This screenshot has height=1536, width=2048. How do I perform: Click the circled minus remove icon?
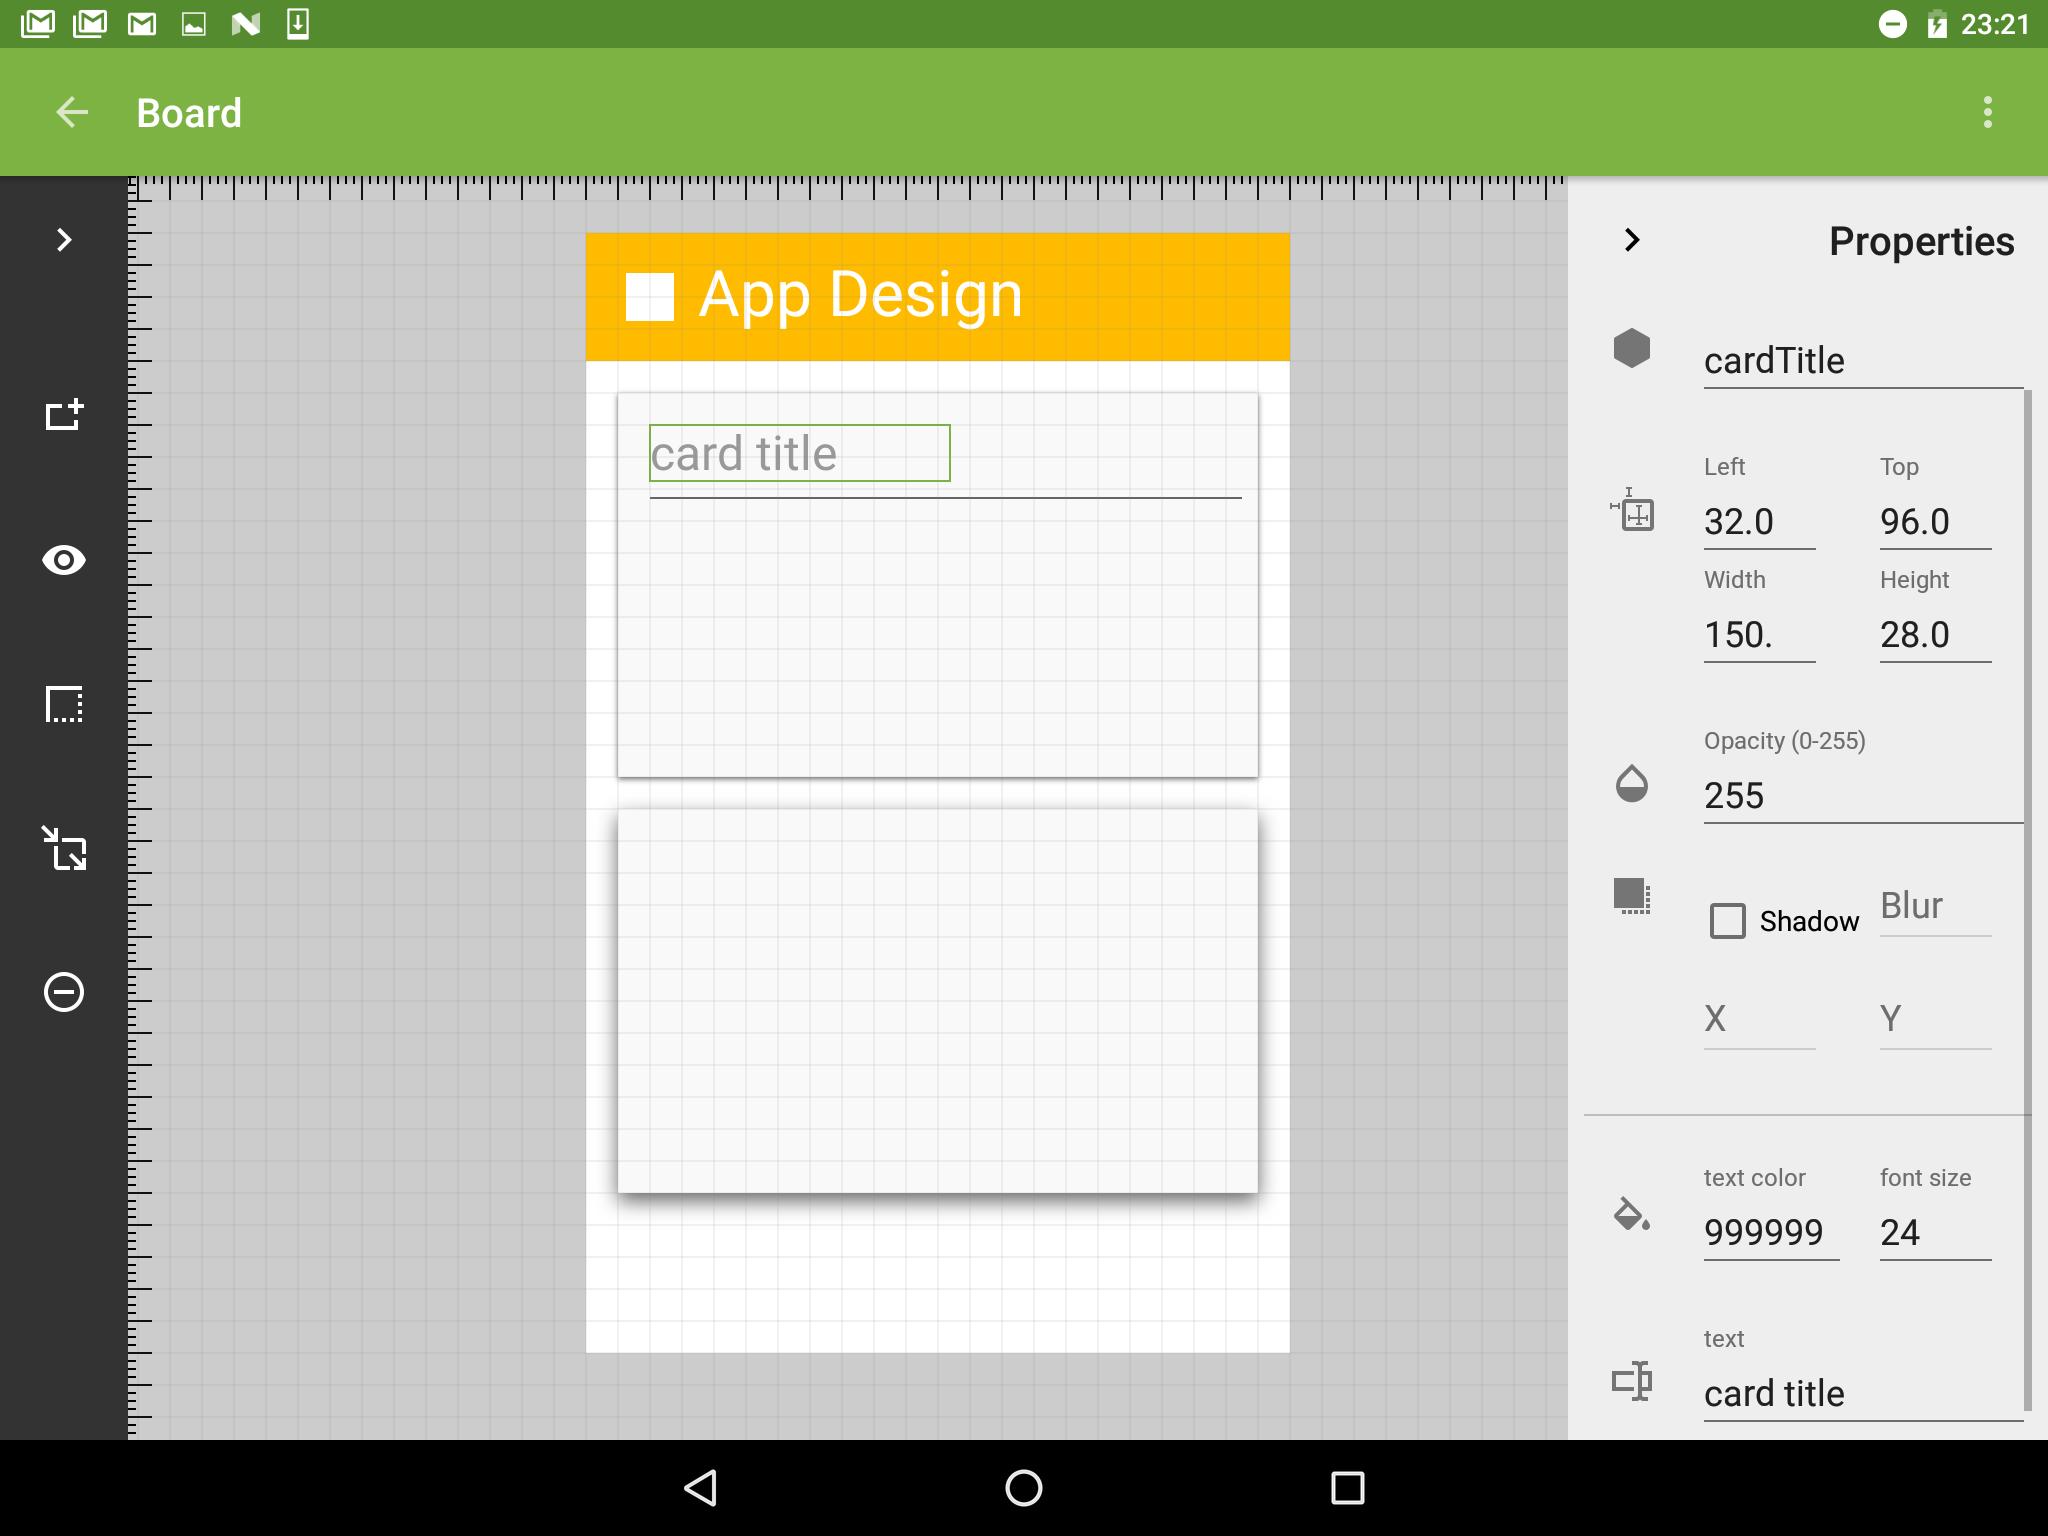64,992
